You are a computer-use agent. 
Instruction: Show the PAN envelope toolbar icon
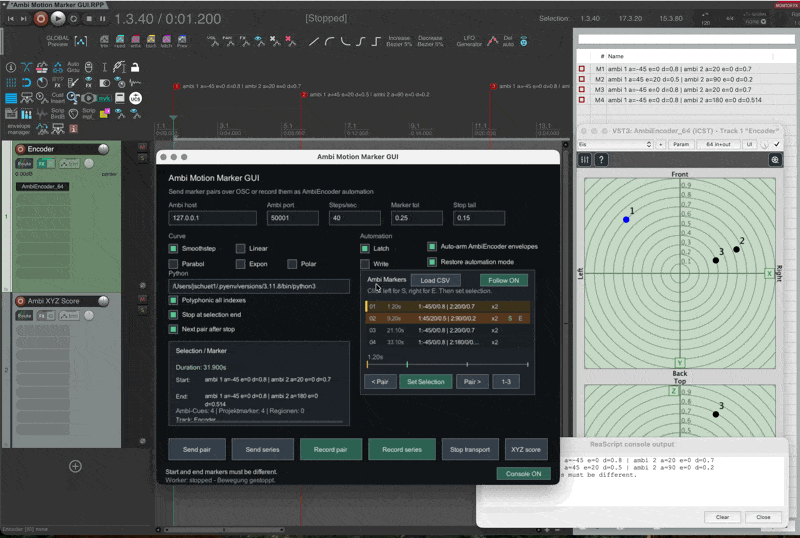pos(229,41)
